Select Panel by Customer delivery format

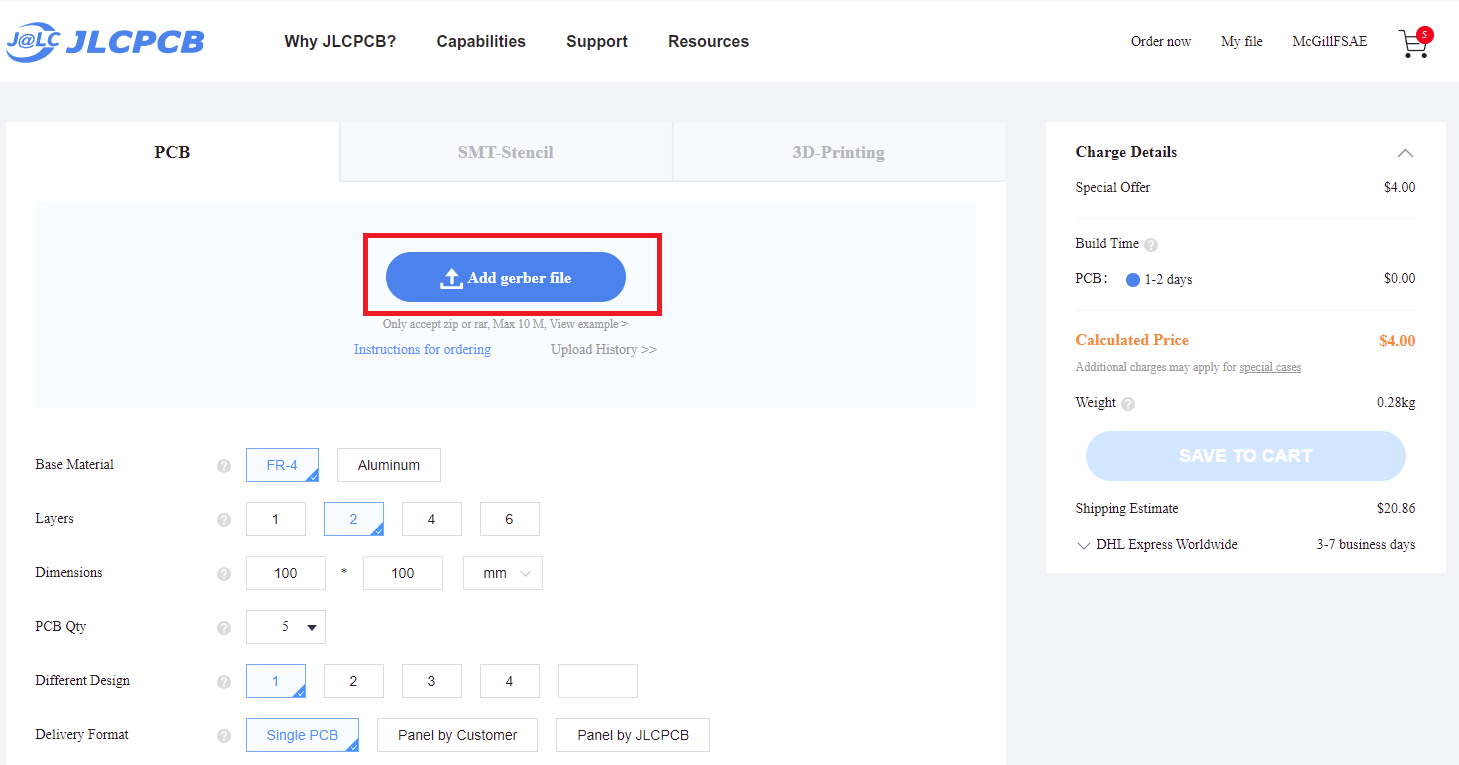coord(457,735)
